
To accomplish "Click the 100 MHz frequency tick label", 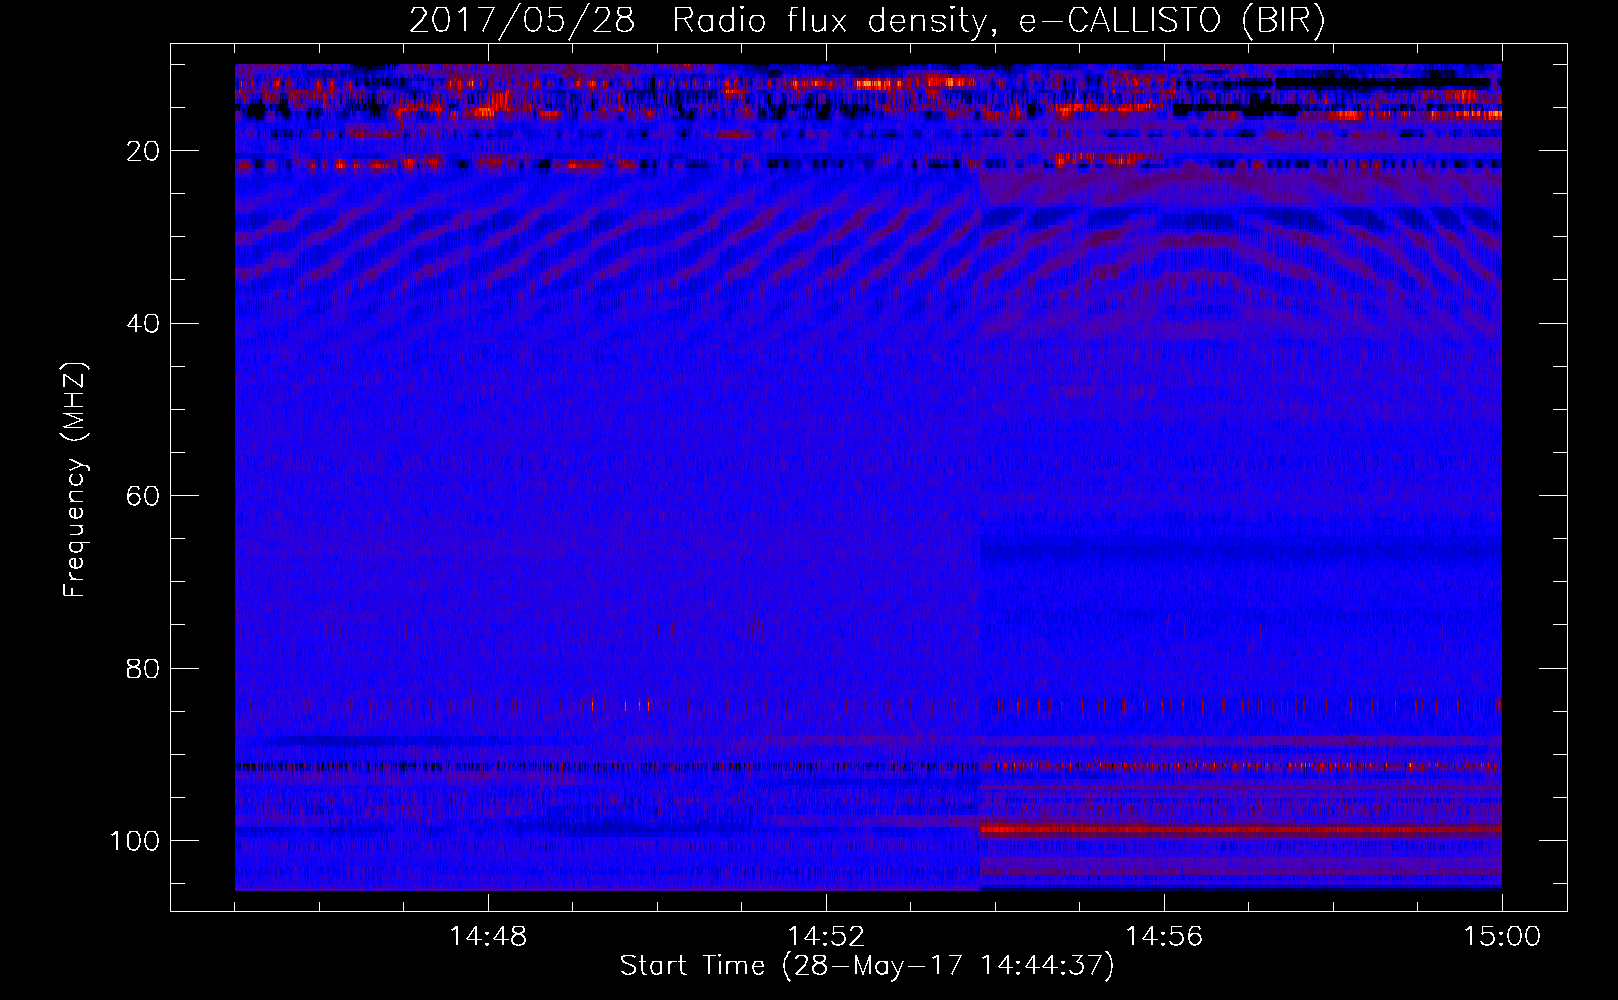I will (135, 841).
